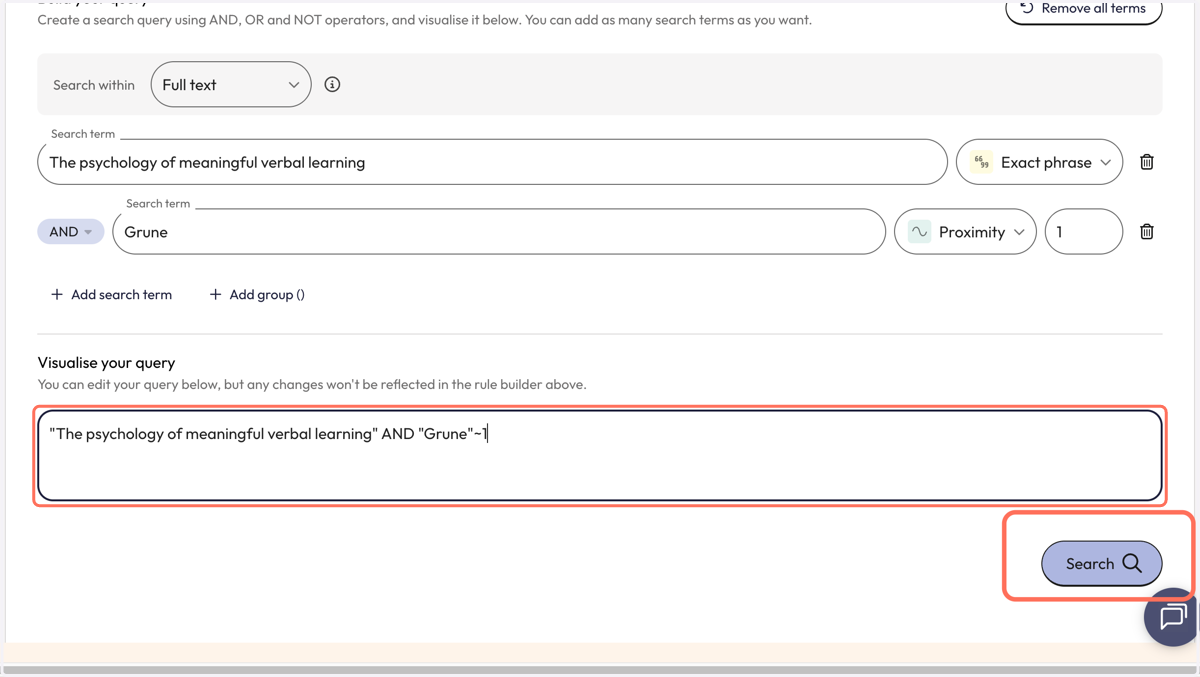Screen dimensions: 1200x677
Task: Click the horizontal scrollbar at page bottom
Action: [600, 670]
